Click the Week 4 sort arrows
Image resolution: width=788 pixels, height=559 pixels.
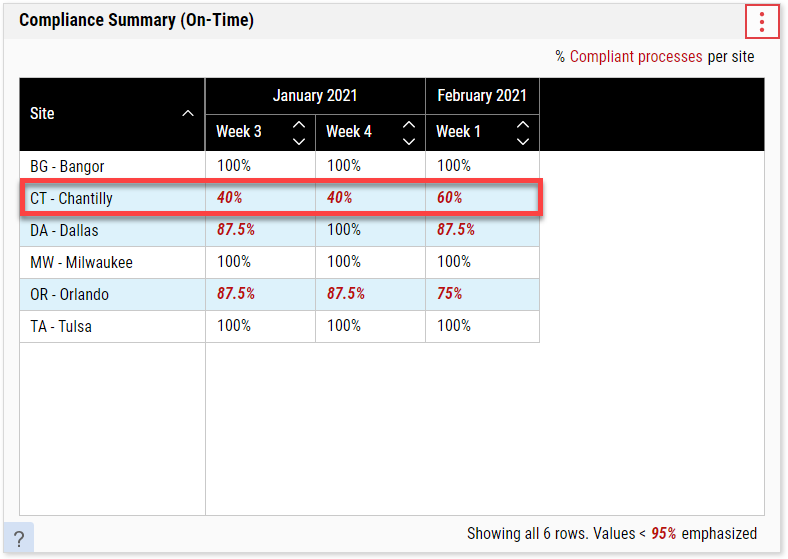408,132
